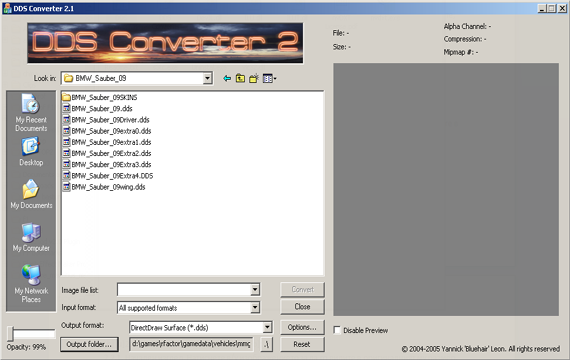Screen dimensions: 570x360
Task: Click the DDS Converter title bar icon
Action: pos(7,8)
